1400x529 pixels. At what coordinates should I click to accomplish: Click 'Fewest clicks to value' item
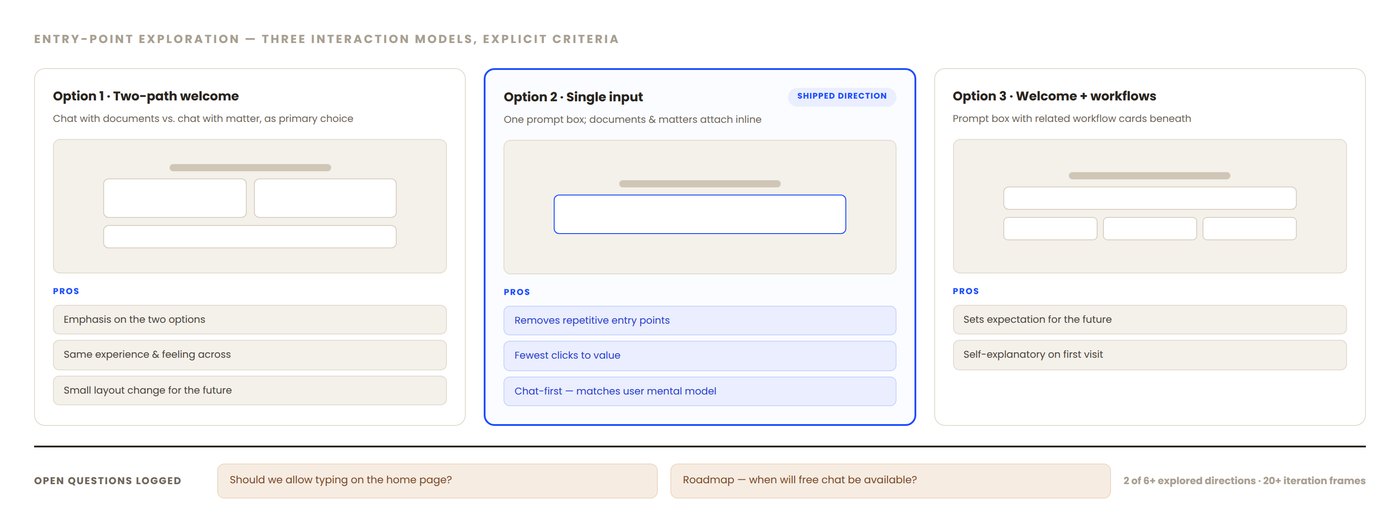click(x=700, y=356)
